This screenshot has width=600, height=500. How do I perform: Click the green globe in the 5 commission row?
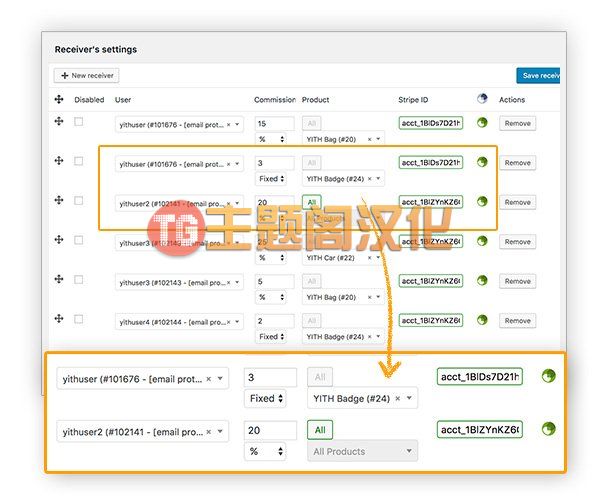click(x=482, y=280)
